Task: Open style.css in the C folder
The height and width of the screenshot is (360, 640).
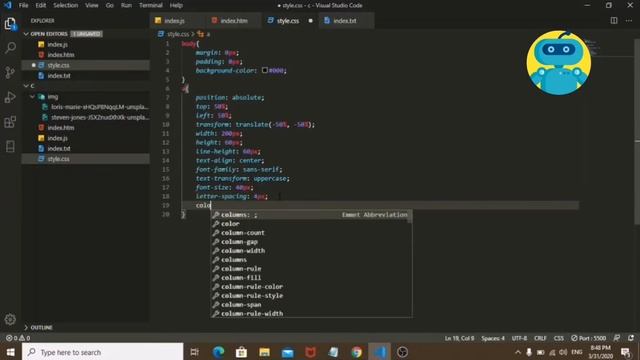Action: [x=86, y=159]
